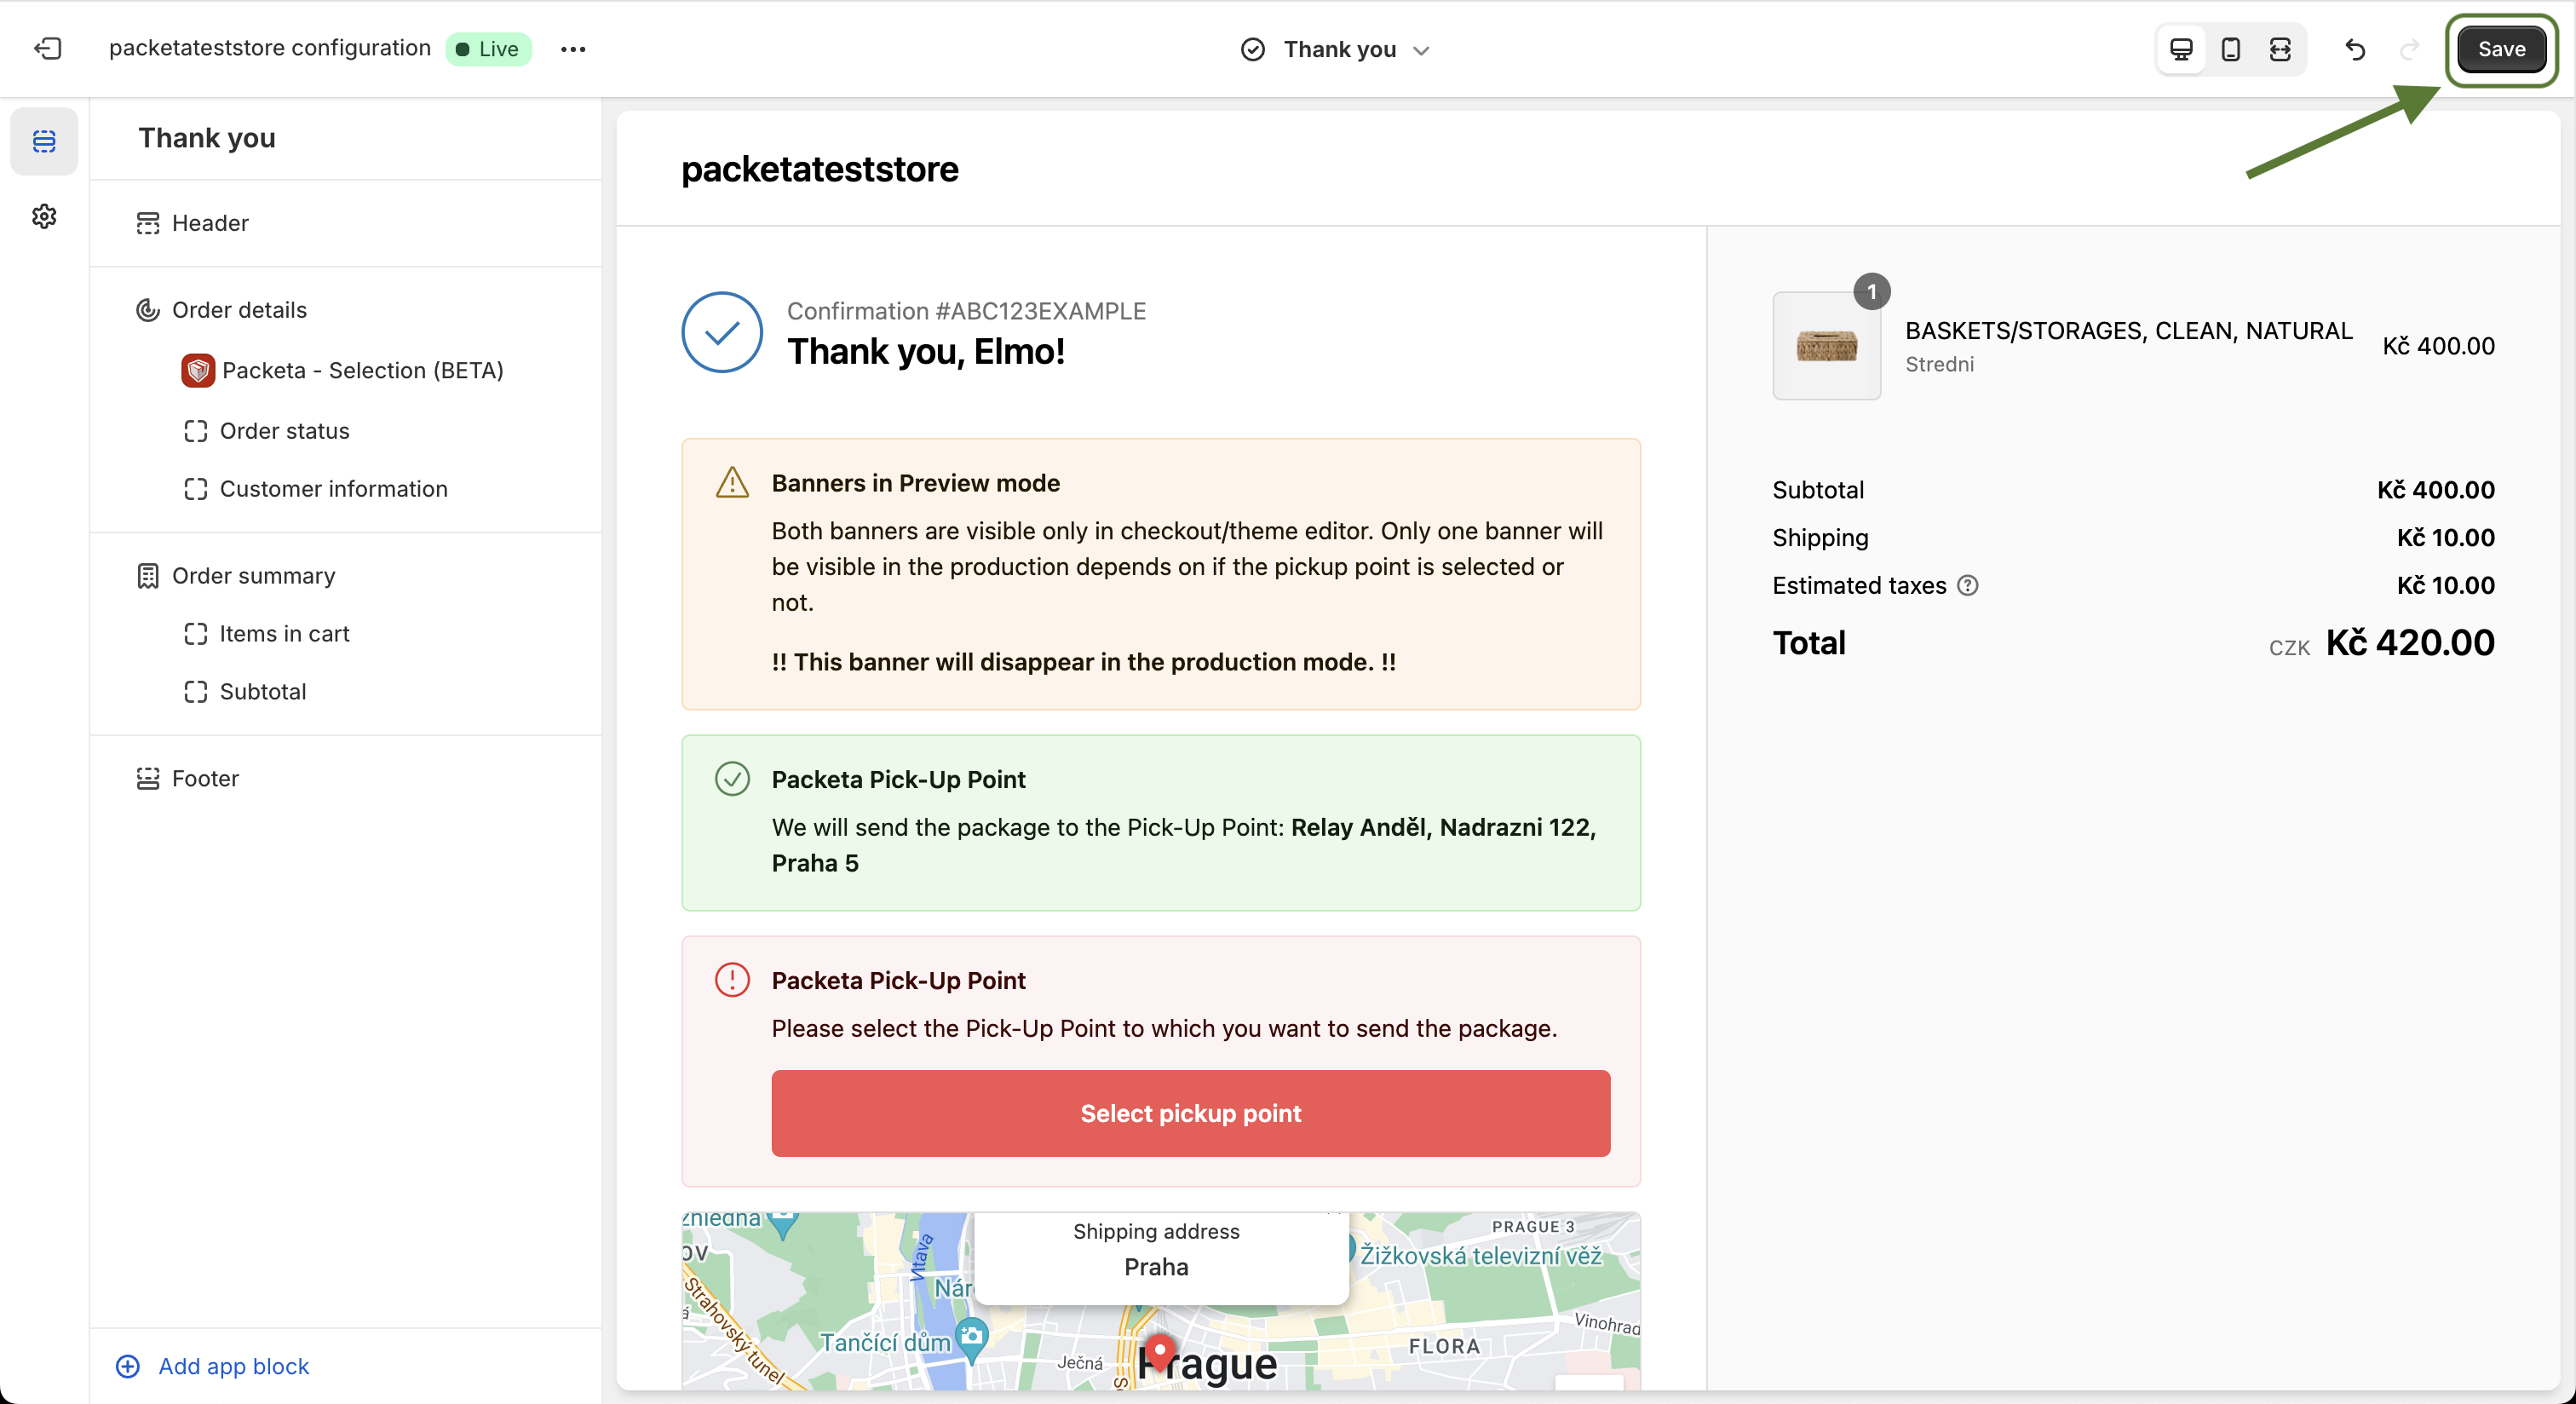Image resolution: width=2576 pixels, height=1404 pixels.
Task: Click the Confirmation #ABC123EXAMPLE text
Action: tap(966, 311)
